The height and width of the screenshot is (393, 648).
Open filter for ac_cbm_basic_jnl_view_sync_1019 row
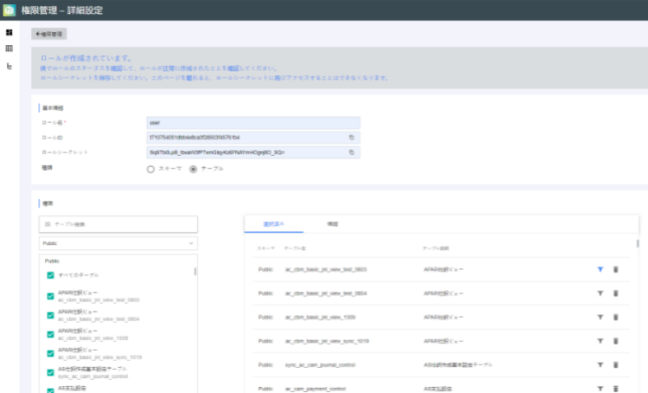click(x=600, y=341)
